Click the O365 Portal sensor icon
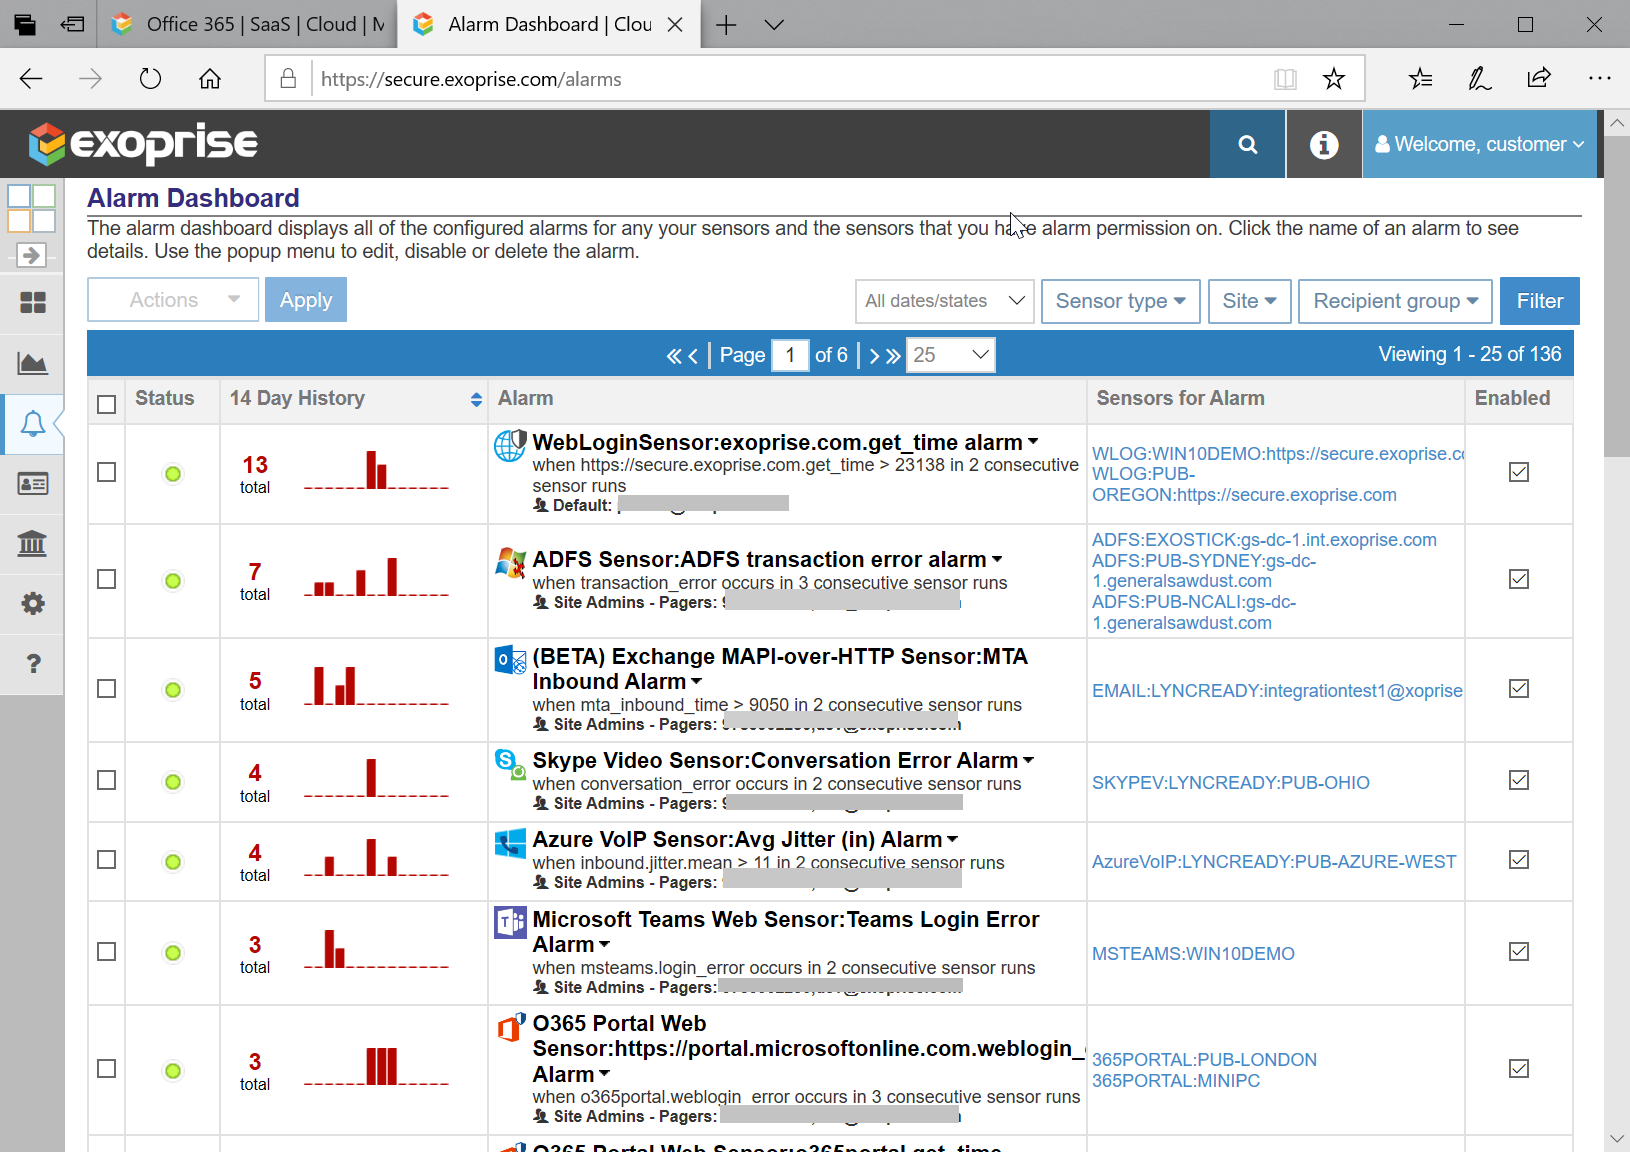The image size is (1630, 1152). 510,1027
